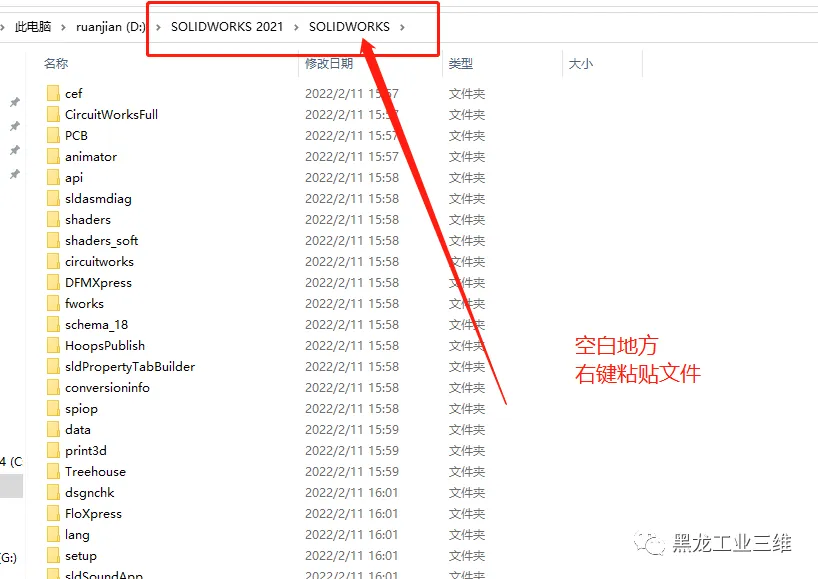Click the data folder icon

53,429
